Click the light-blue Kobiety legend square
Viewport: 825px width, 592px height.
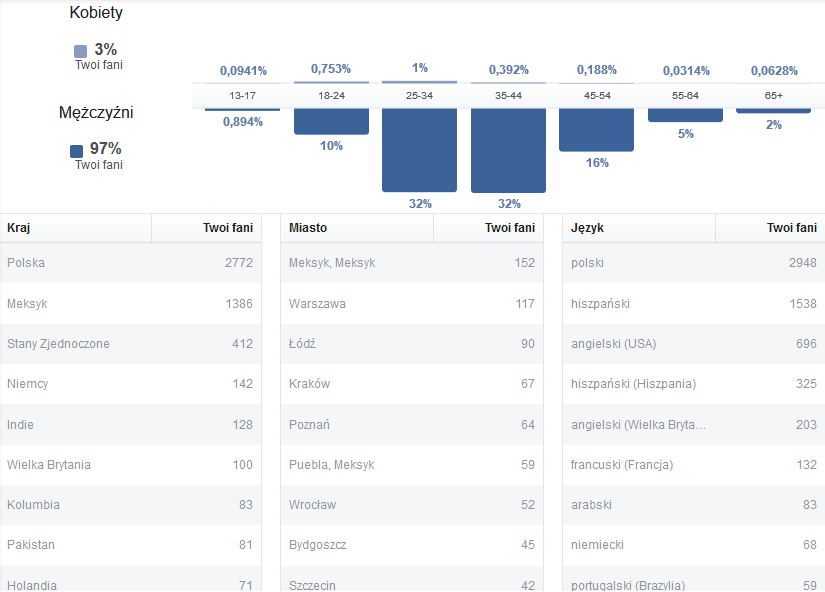click(x=80, y=51)
